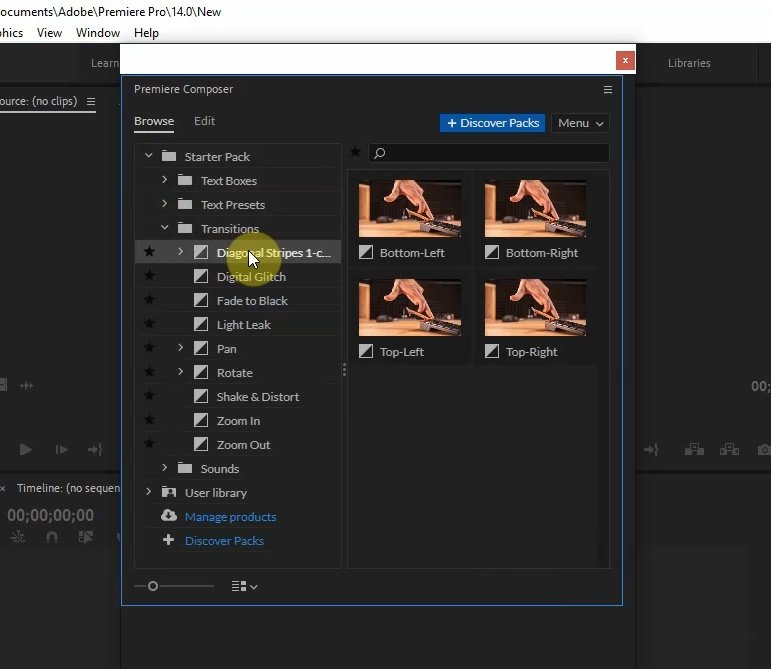Favorite the Shake & Distort star
Image resolution: width=771 pixels, height=669 pixels.
[149, 395]
